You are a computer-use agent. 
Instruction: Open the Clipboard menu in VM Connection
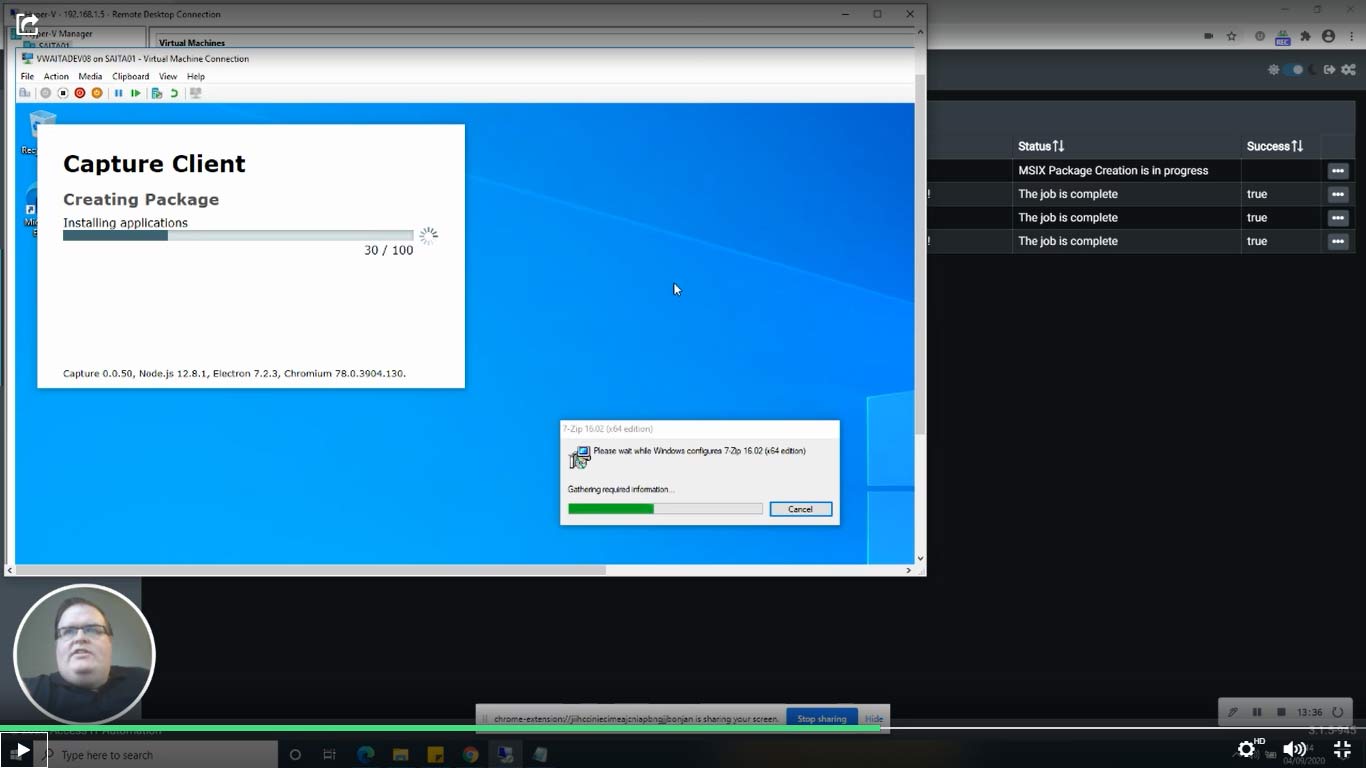click(x=130, y=76)
